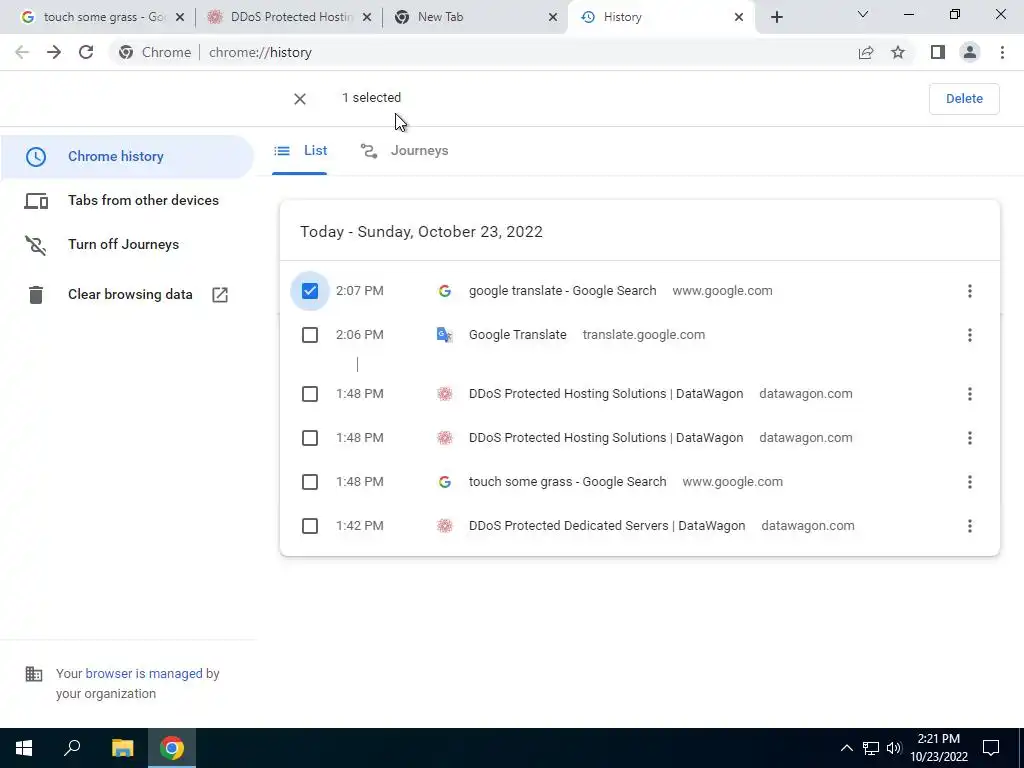The height and width of the screenshot is (768, 1024).
Task: Show hidden system tray icons
Action: 846,748
